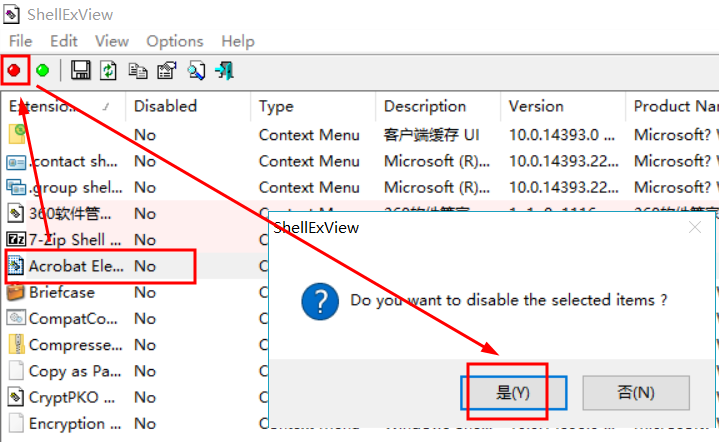
Task: Open the Options menu
Action: [175, 41]
